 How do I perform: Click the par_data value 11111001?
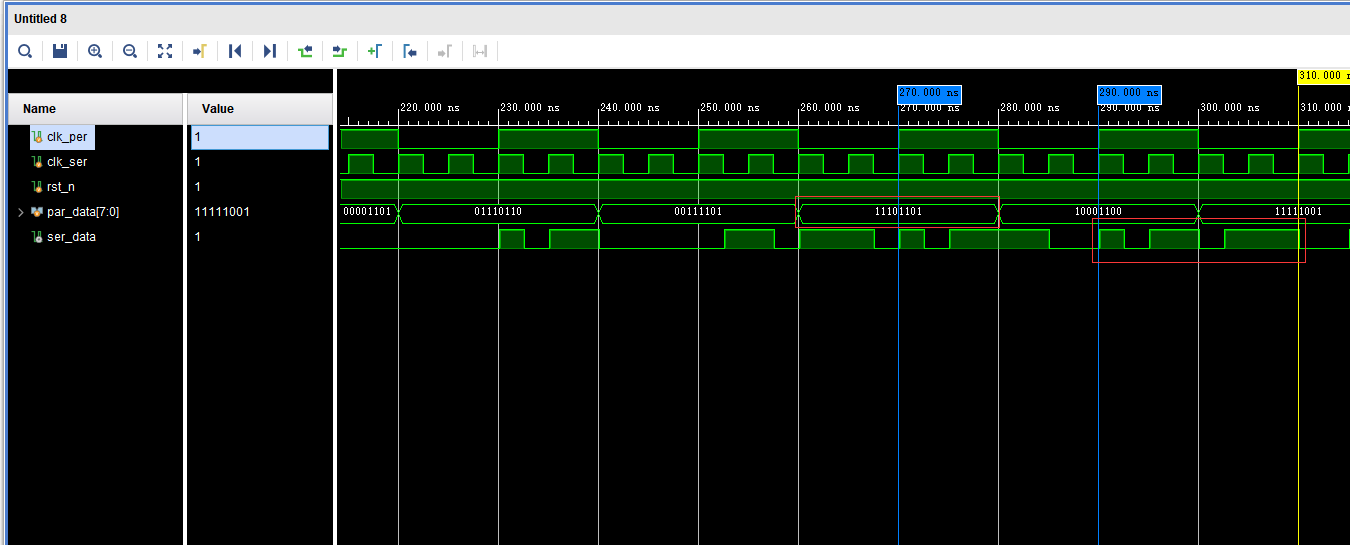pyautogui.click(x=222, y=212)
